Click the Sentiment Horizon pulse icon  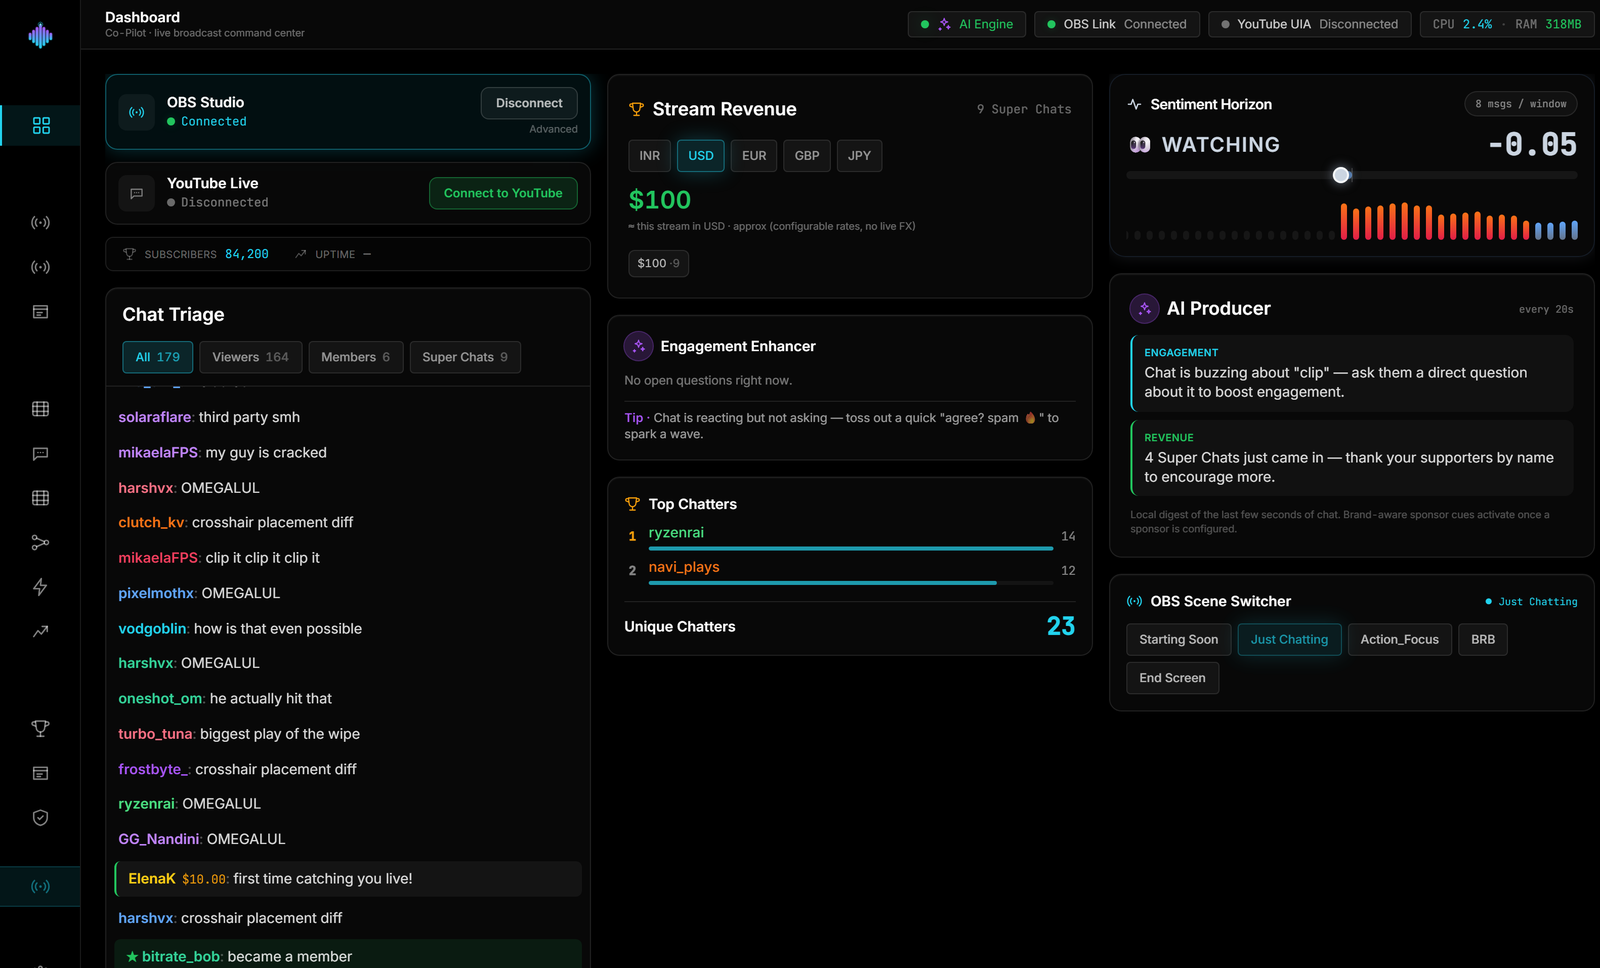[1134, 104]
